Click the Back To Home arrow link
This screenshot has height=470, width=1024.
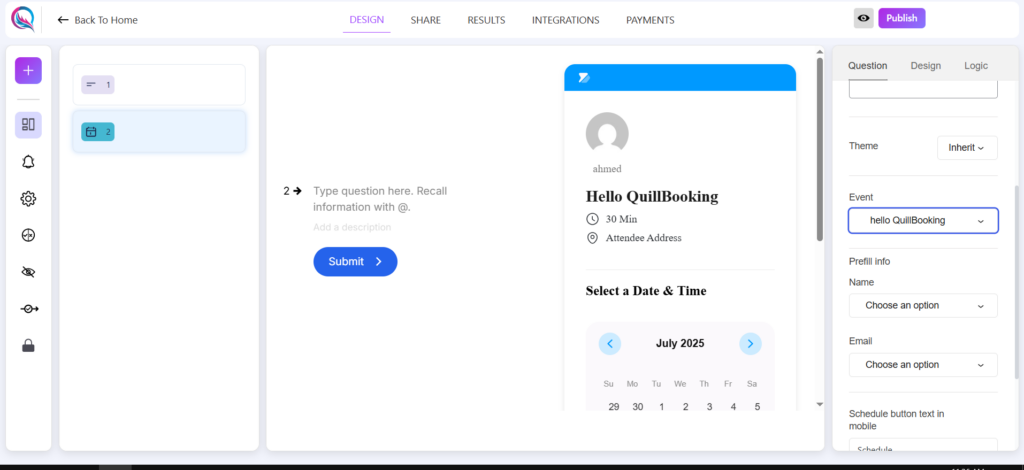(97, 20)
